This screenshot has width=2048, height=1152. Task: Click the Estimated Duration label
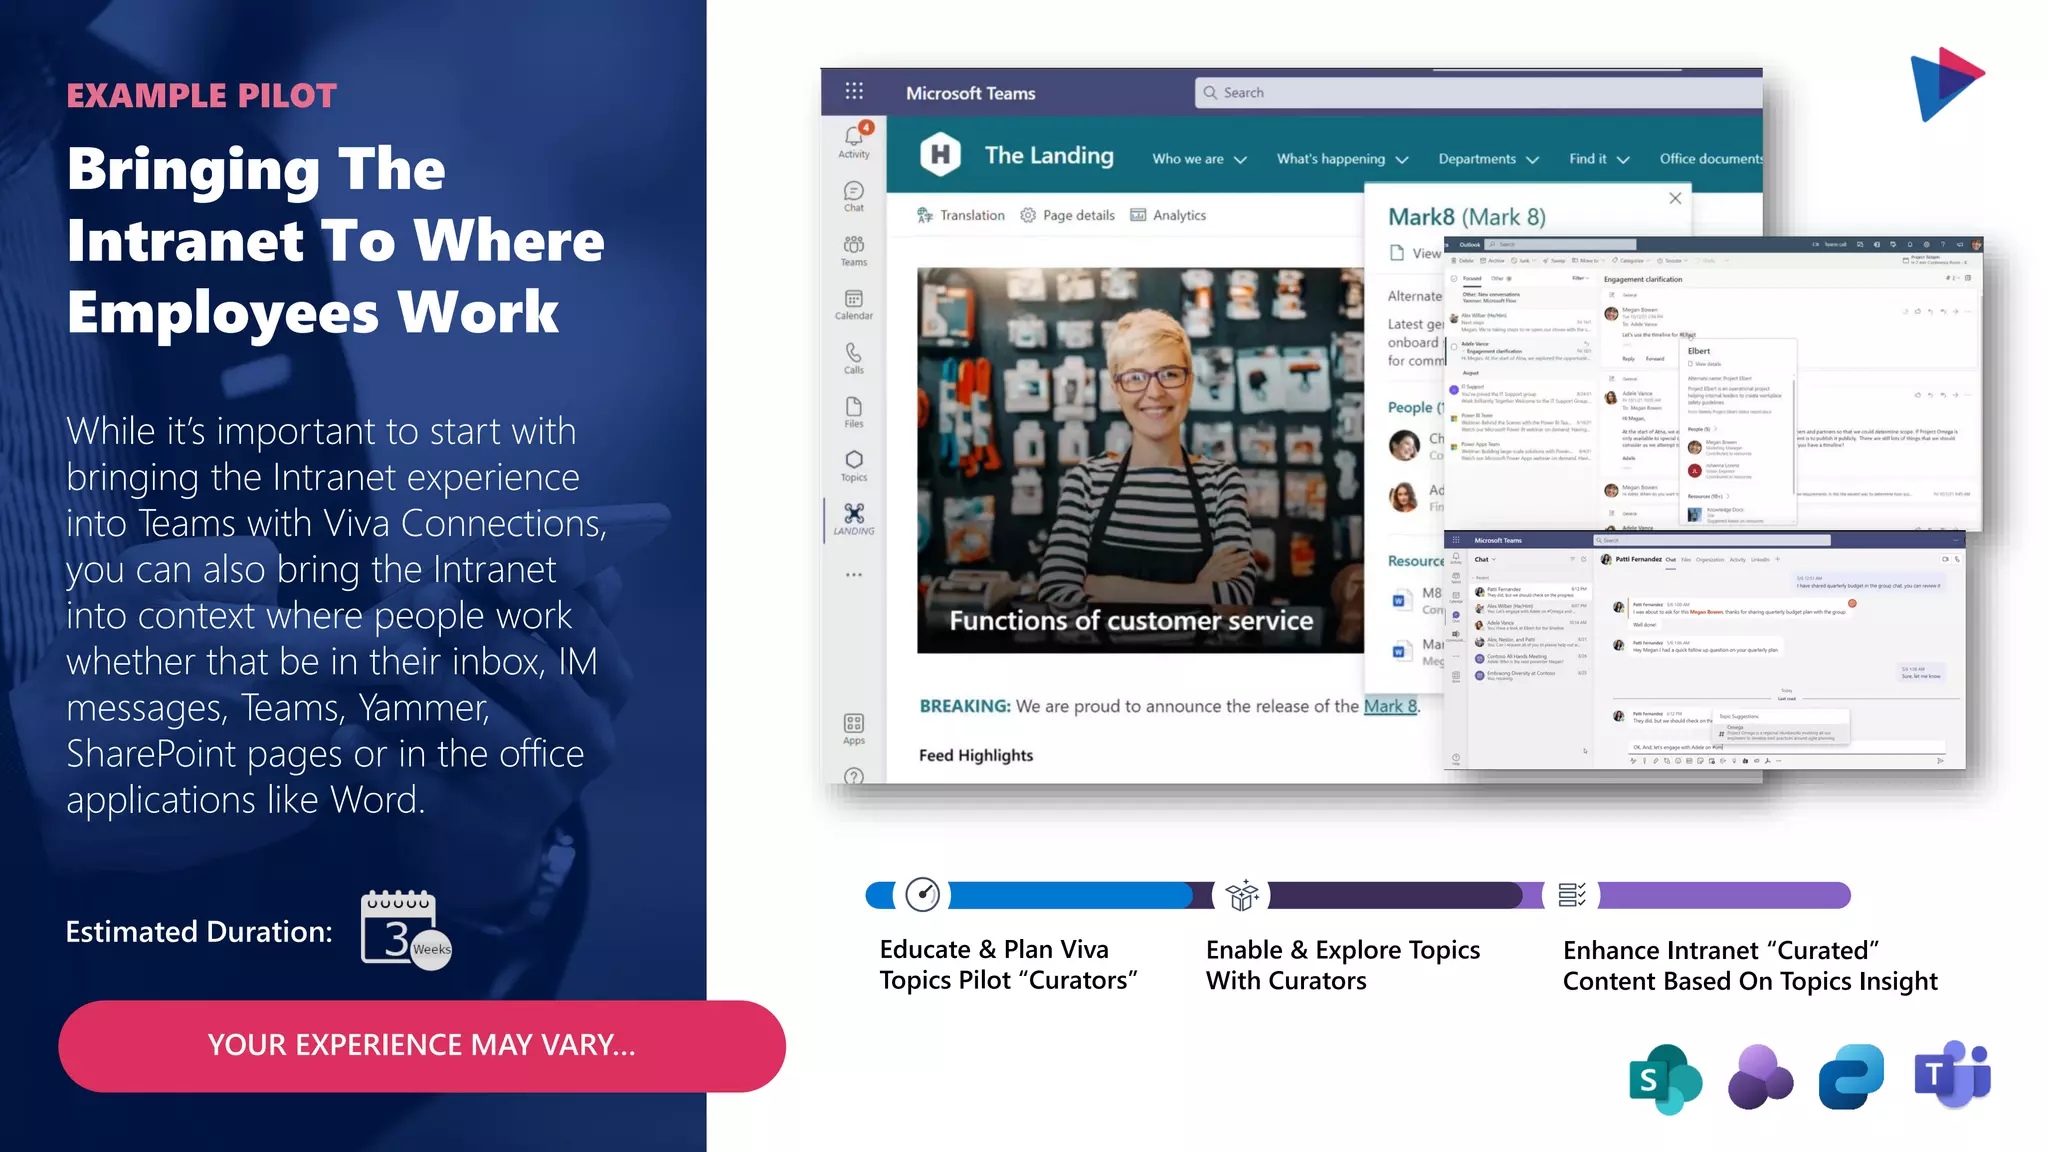click(198, 932)
